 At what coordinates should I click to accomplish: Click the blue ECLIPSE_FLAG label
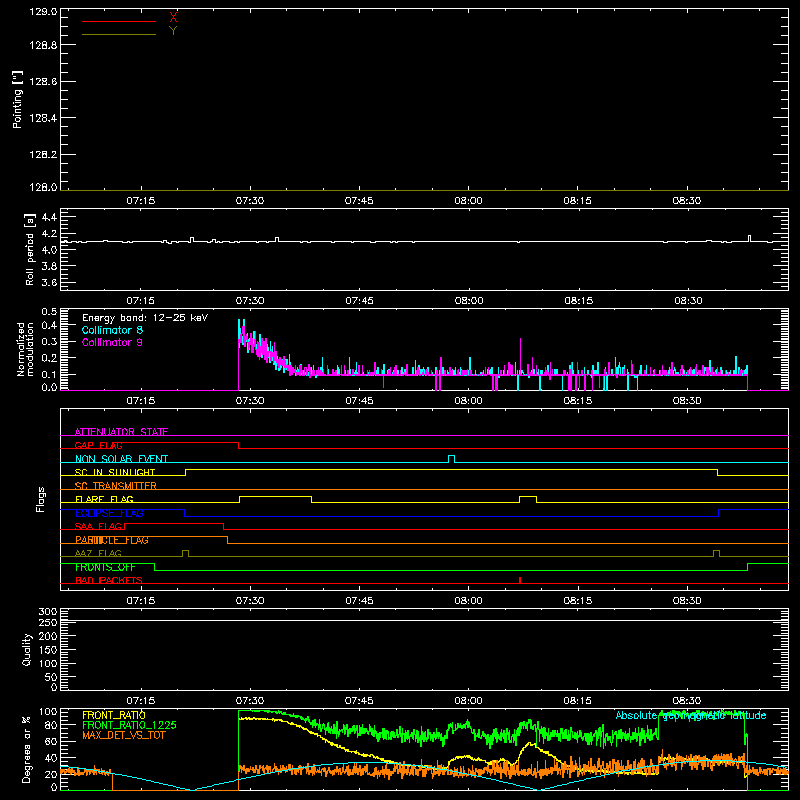109,513
